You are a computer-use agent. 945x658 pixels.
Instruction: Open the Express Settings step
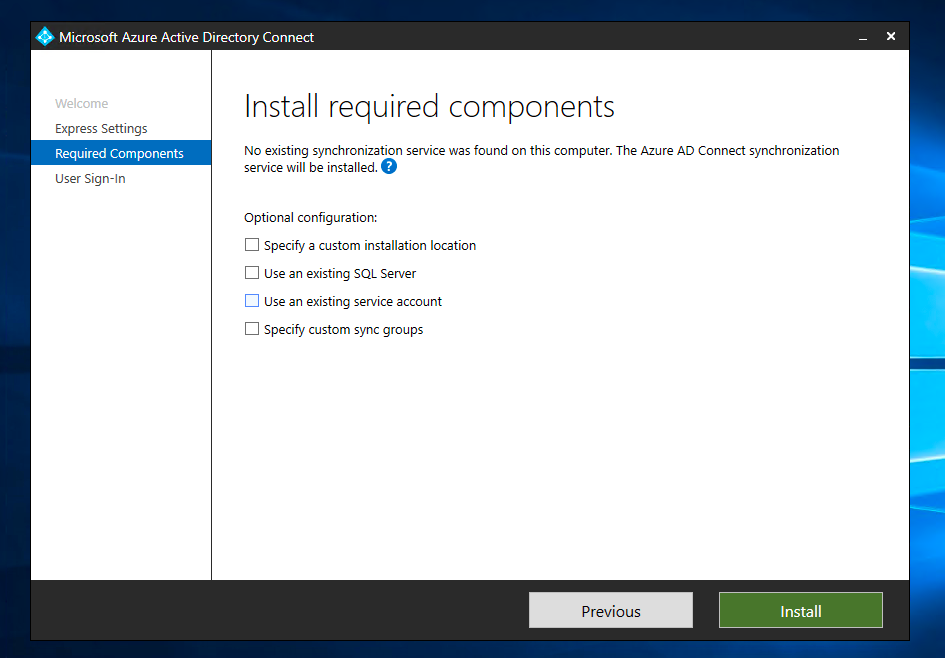click(101, 128)
